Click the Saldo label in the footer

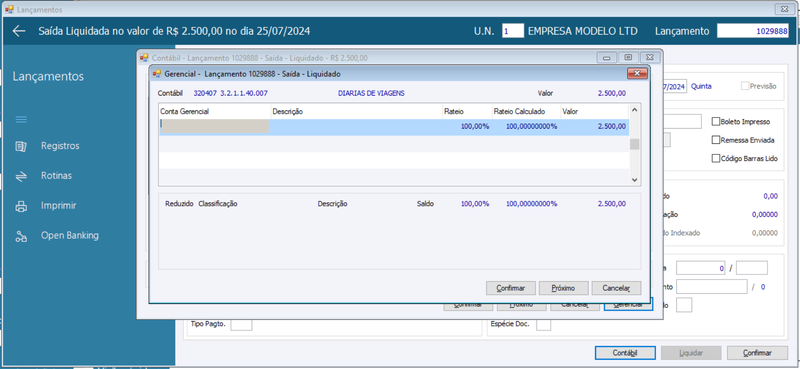click(x=425, y=204)
